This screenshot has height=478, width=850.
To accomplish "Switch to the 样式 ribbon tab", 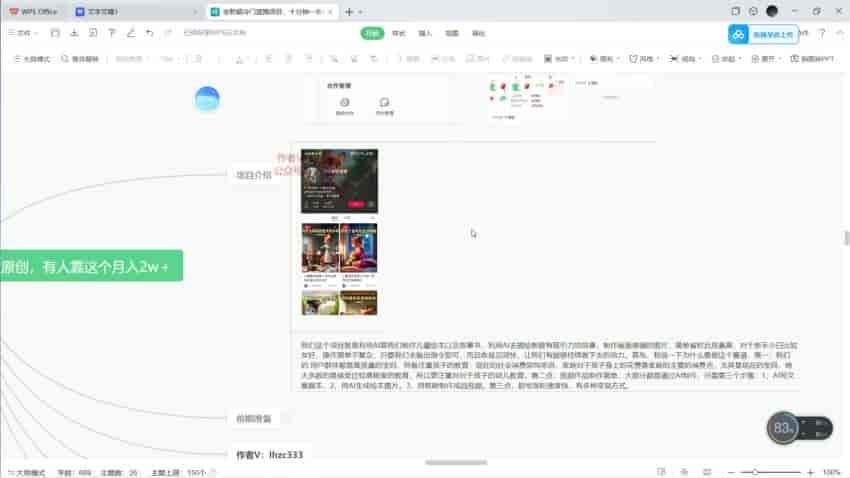I will [399, 34].
